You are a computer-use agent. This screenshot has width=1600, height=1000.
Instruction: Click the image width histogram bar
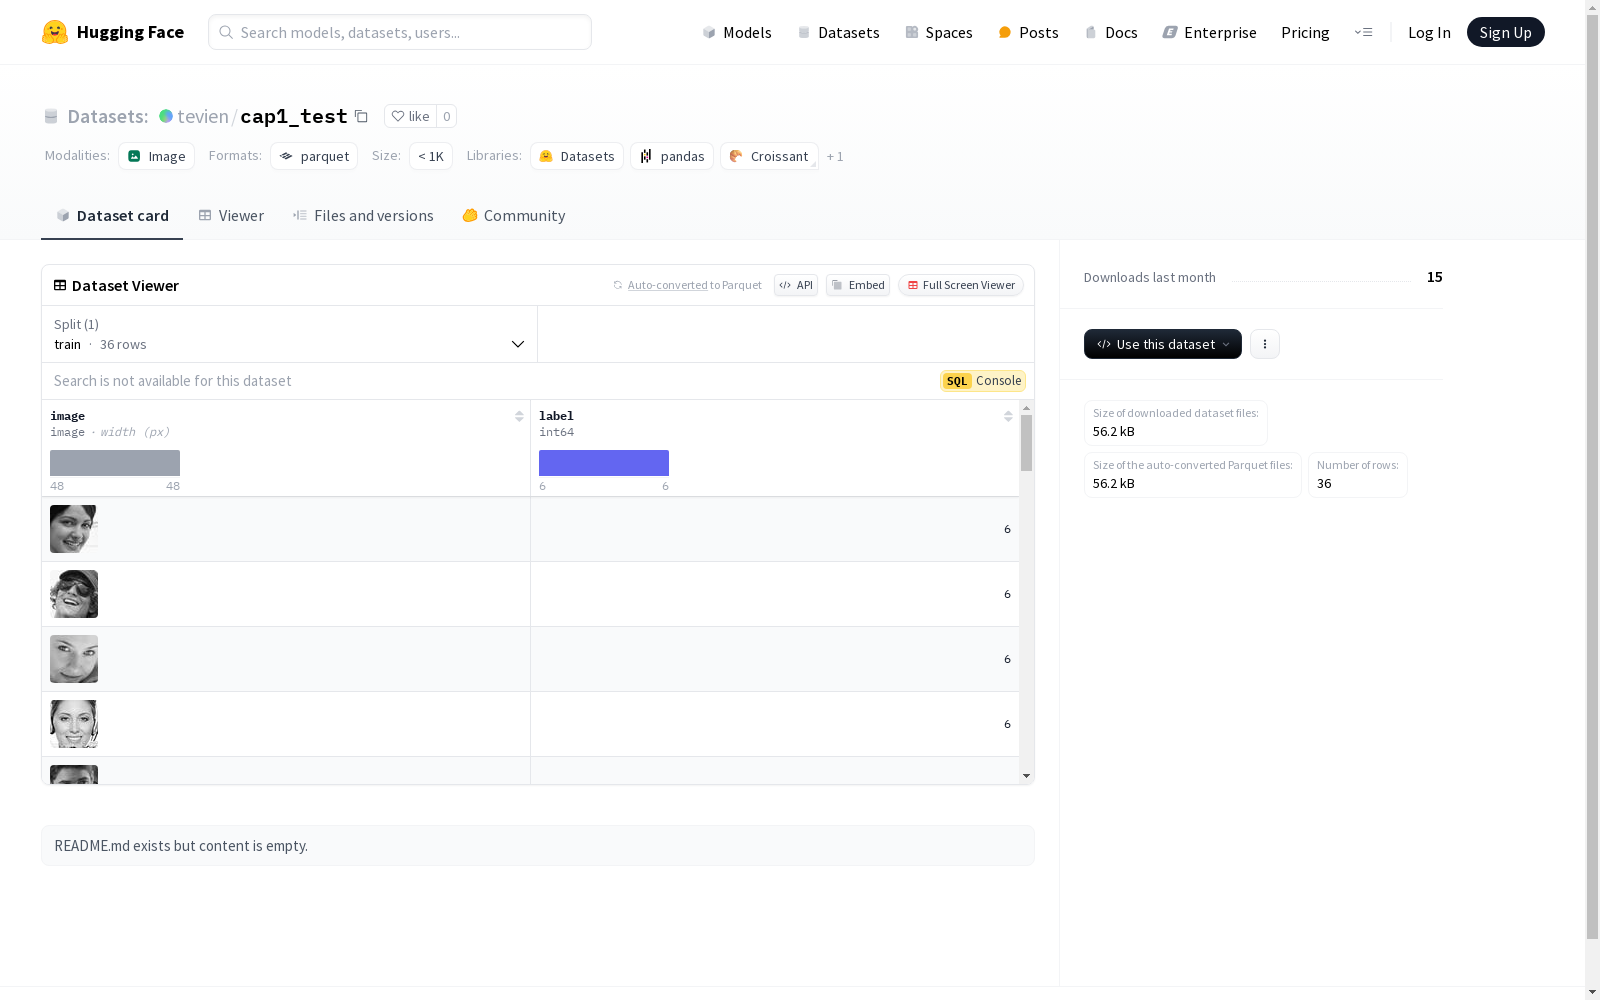(115, 463)
